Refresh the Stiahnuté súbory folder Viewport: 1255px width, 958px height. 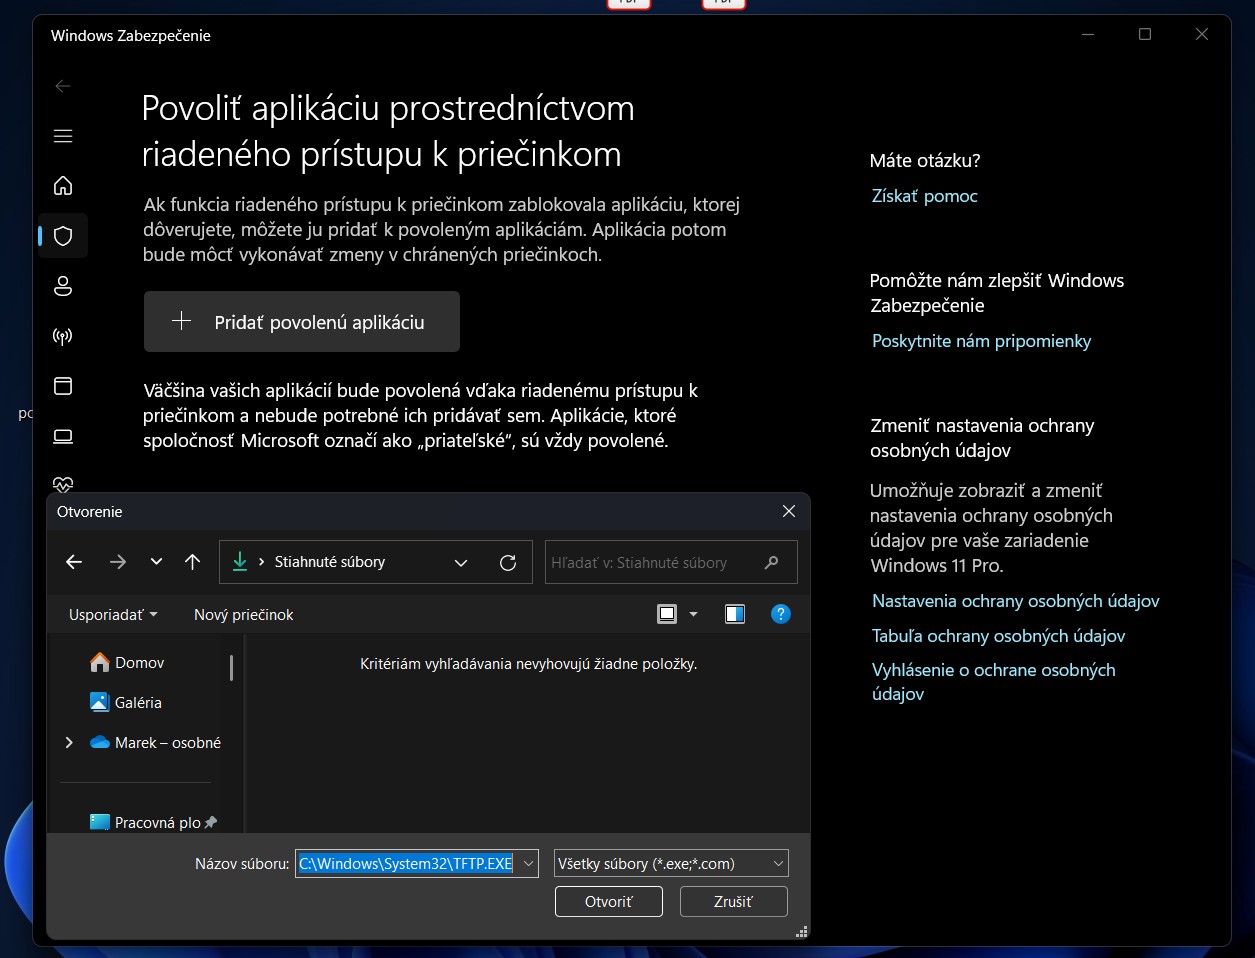point(508,563)
